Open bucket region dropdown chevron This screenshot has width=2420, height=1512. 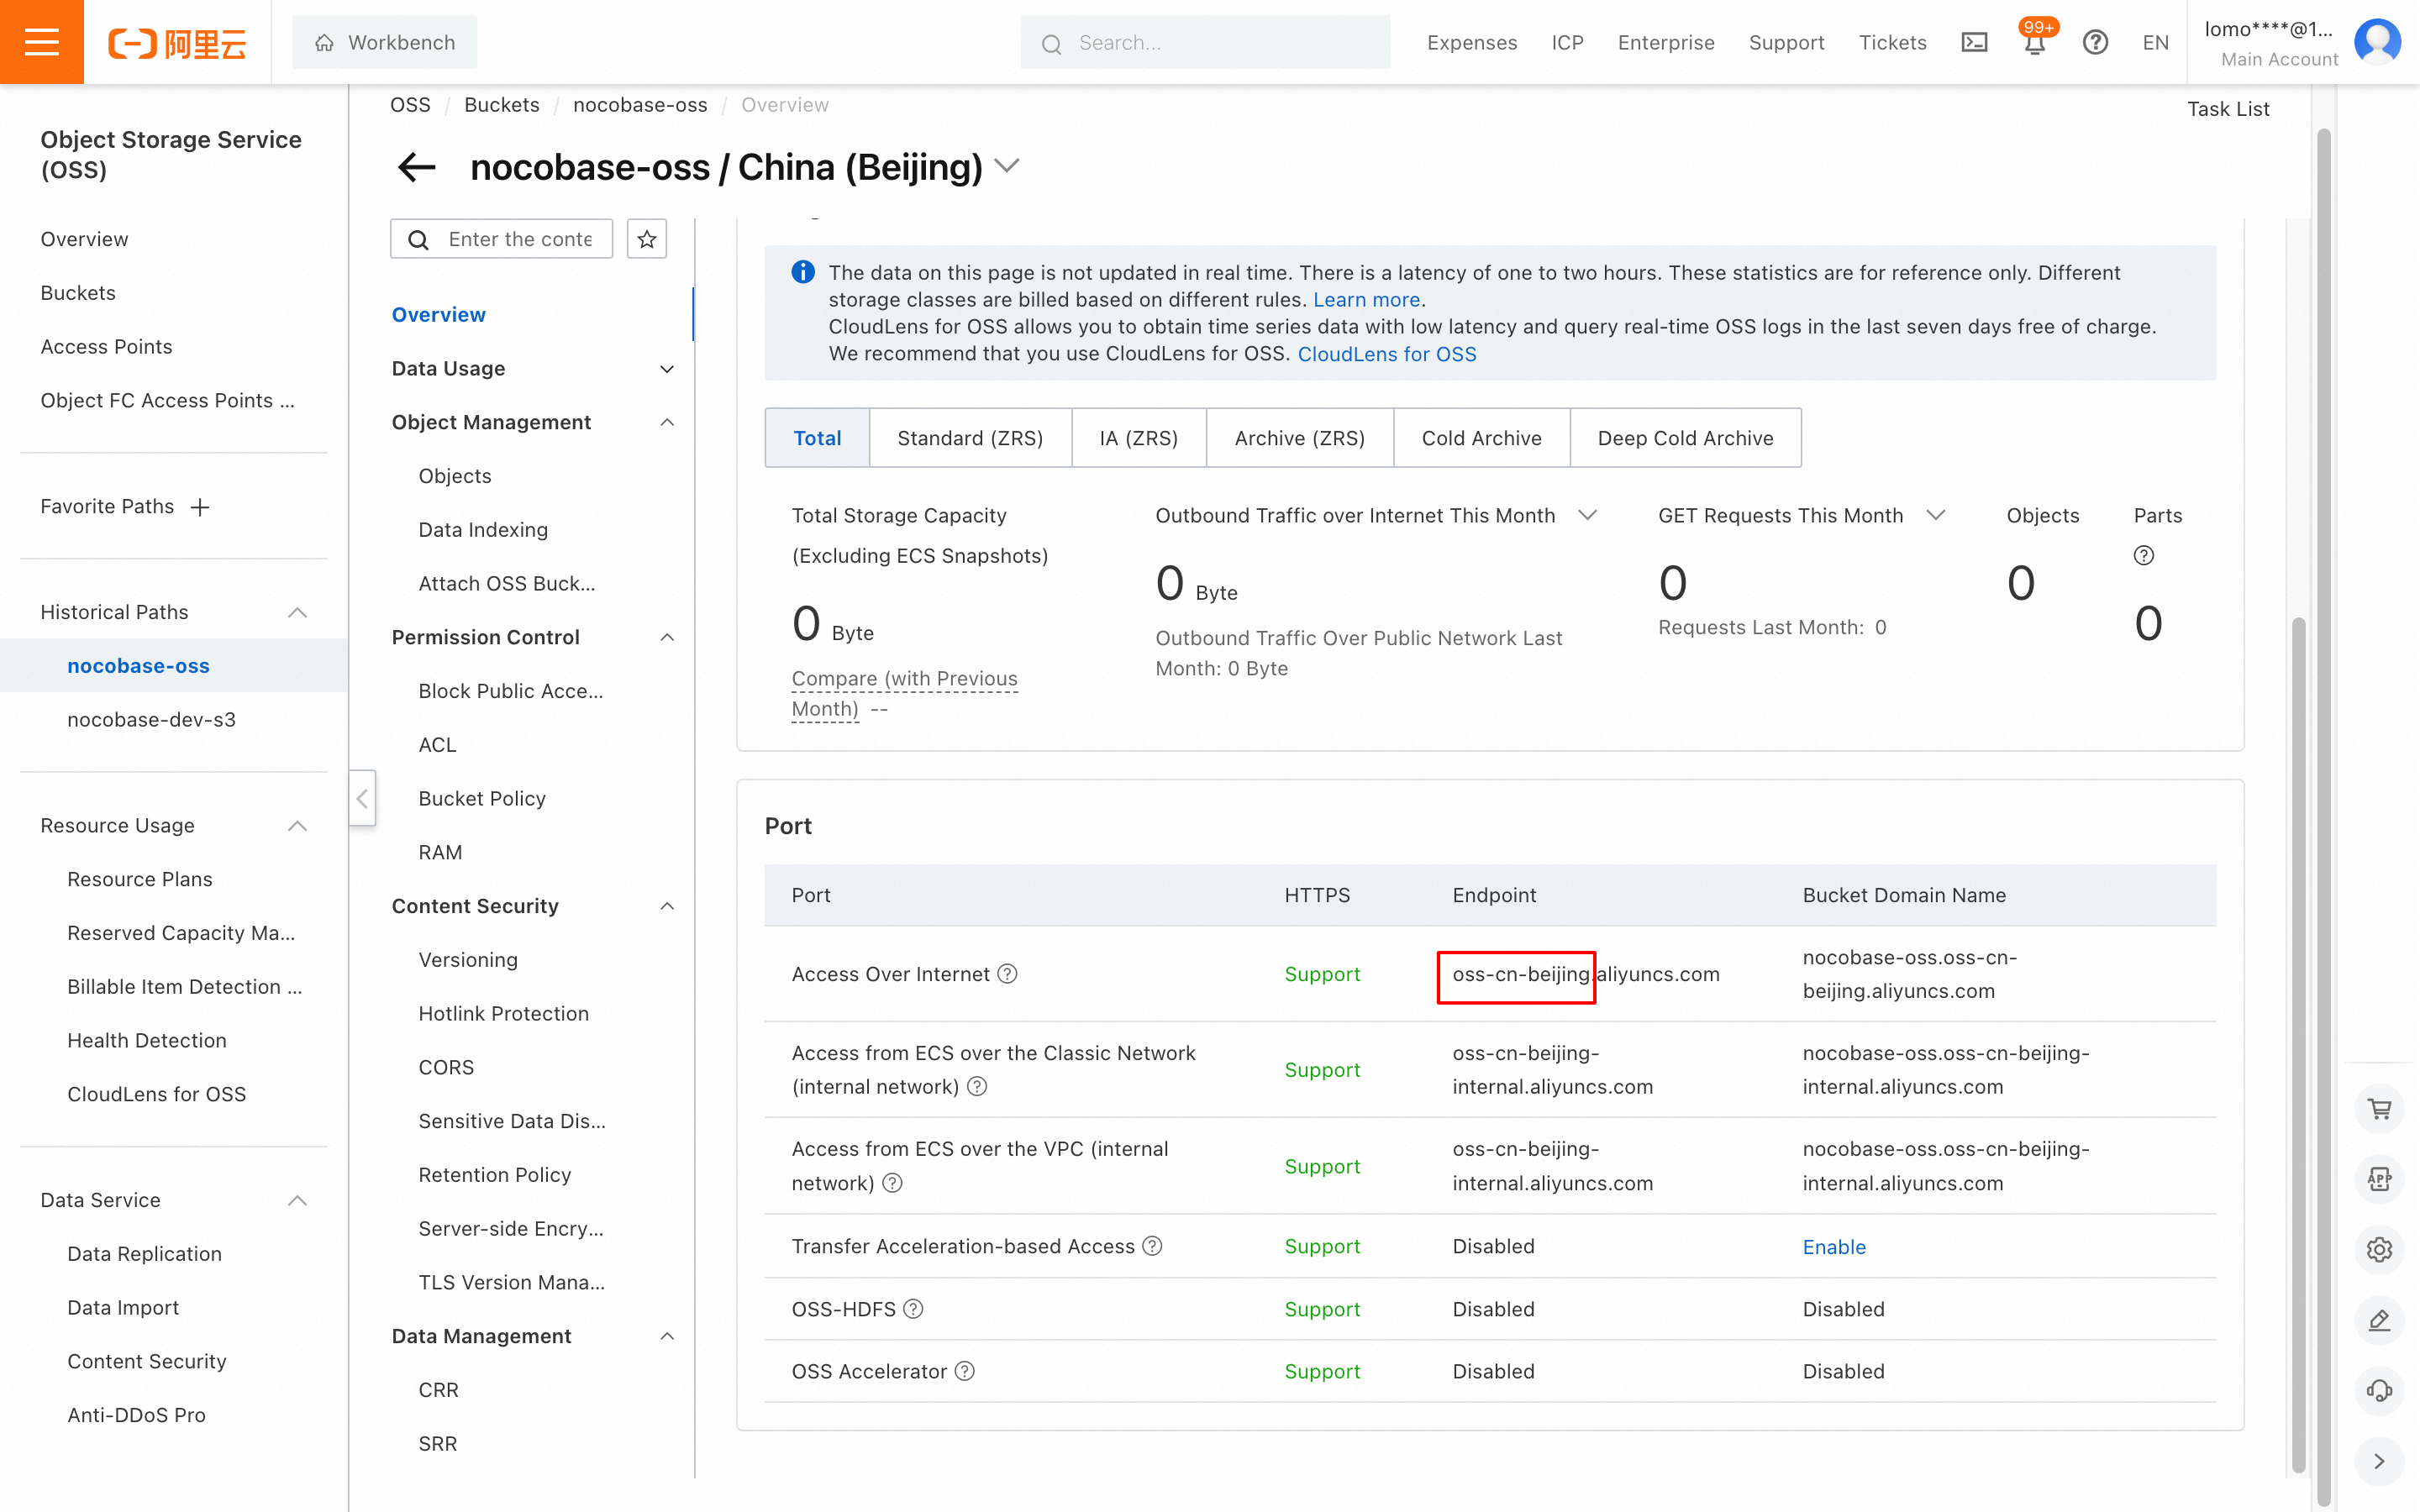click(x=1007, y=166)
